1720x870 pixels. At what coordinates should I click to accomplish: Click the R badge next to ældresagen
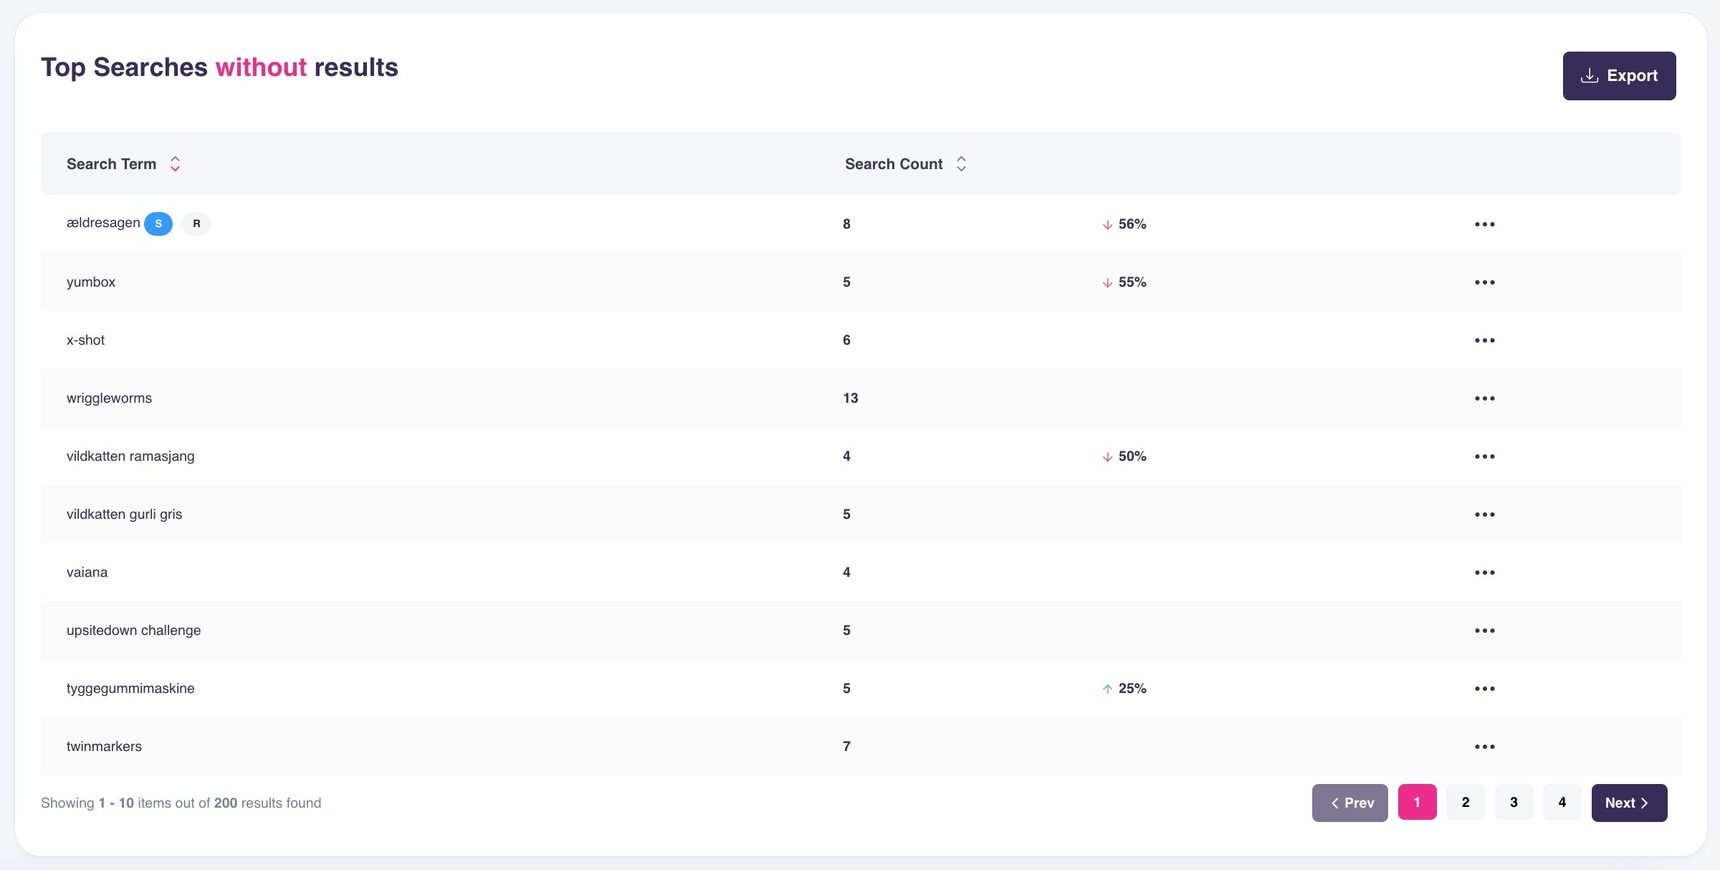(x=196, y=224)
